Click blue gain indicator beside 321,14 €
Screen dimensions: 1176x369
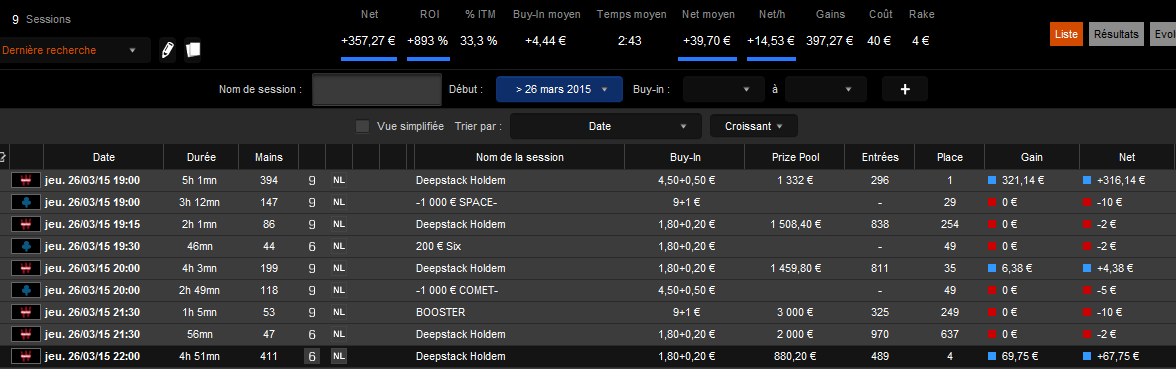[x=992, y=181]
